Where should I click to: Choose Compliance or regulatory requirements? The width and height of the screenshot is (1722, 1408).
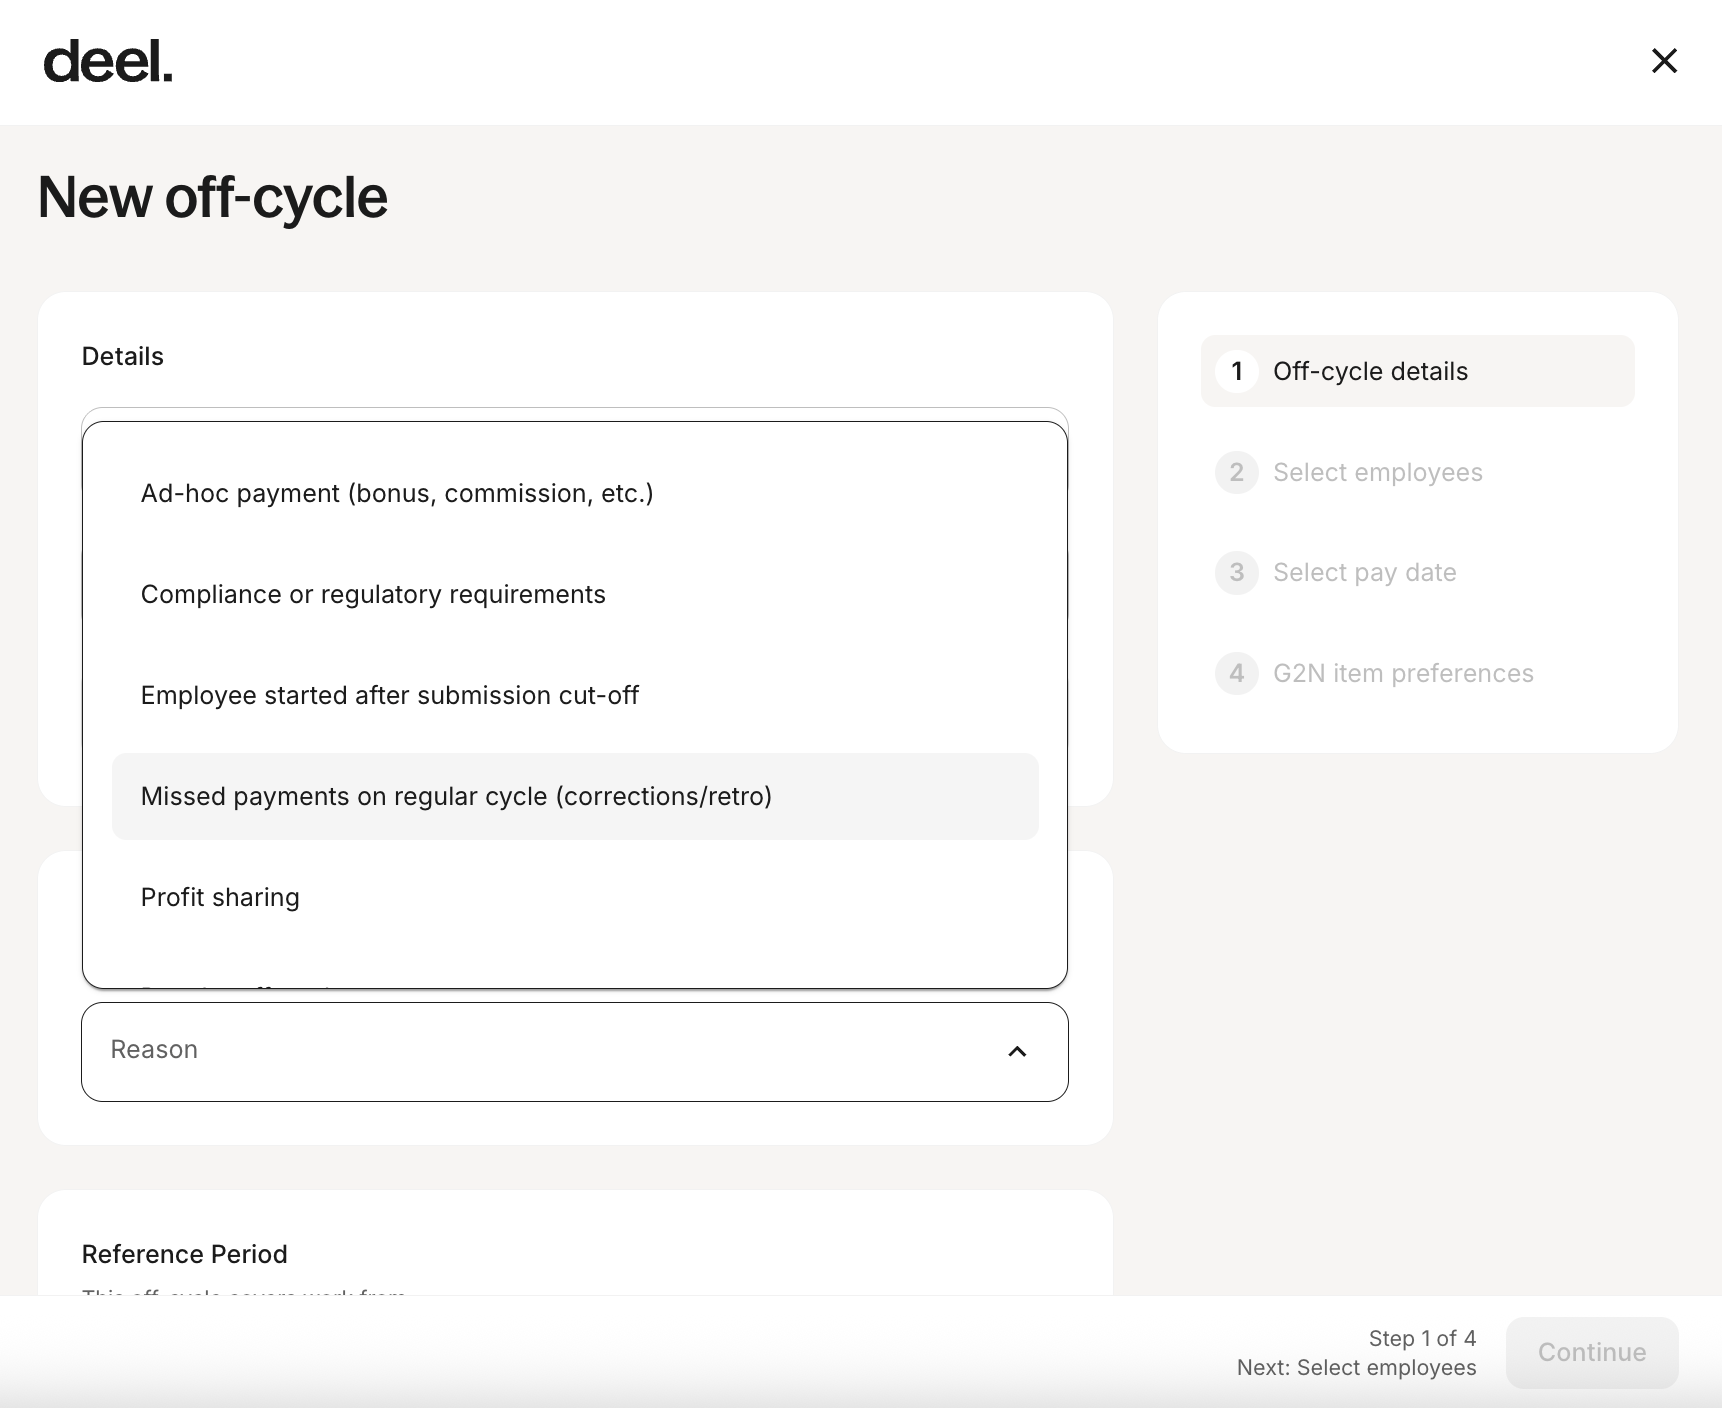(373, 595)
